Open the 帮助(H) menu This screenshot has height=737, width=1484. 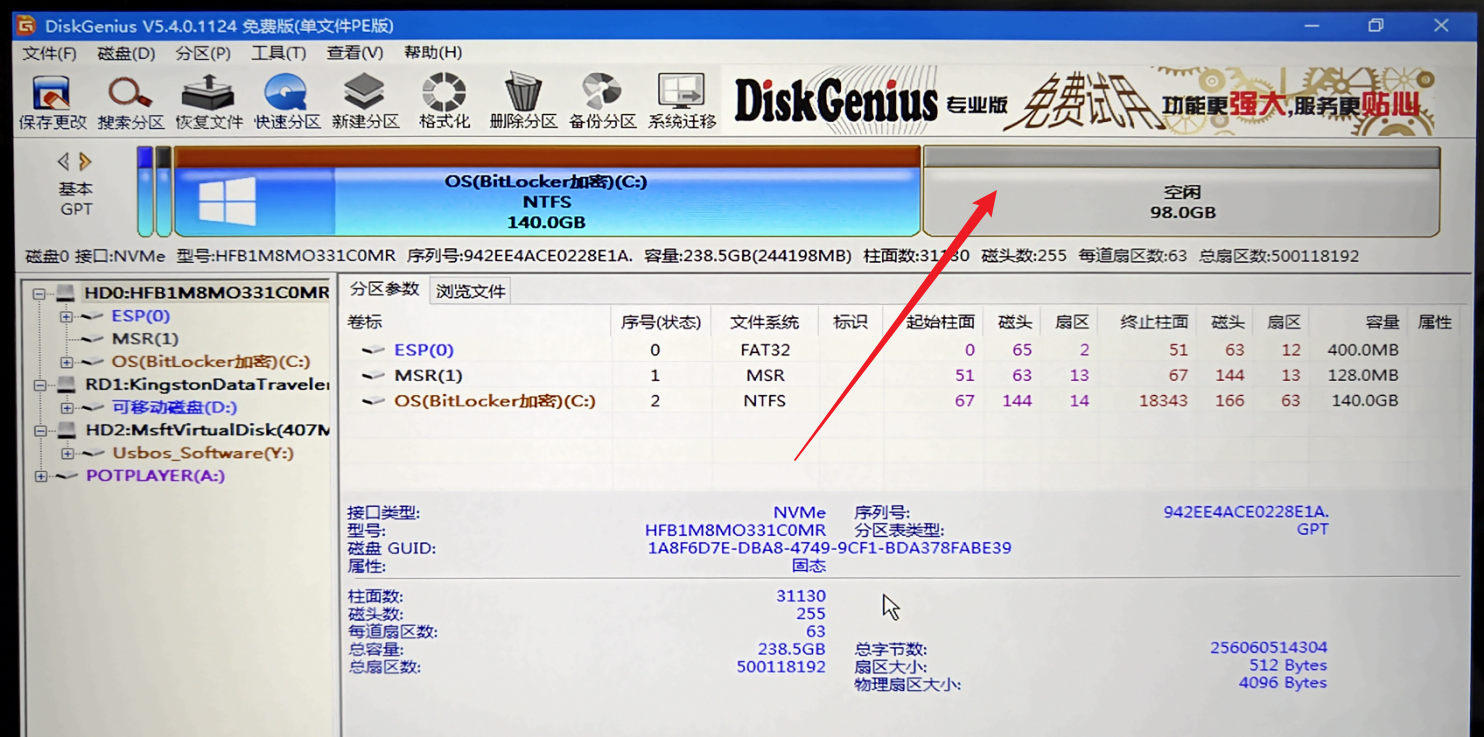point(433,53)
